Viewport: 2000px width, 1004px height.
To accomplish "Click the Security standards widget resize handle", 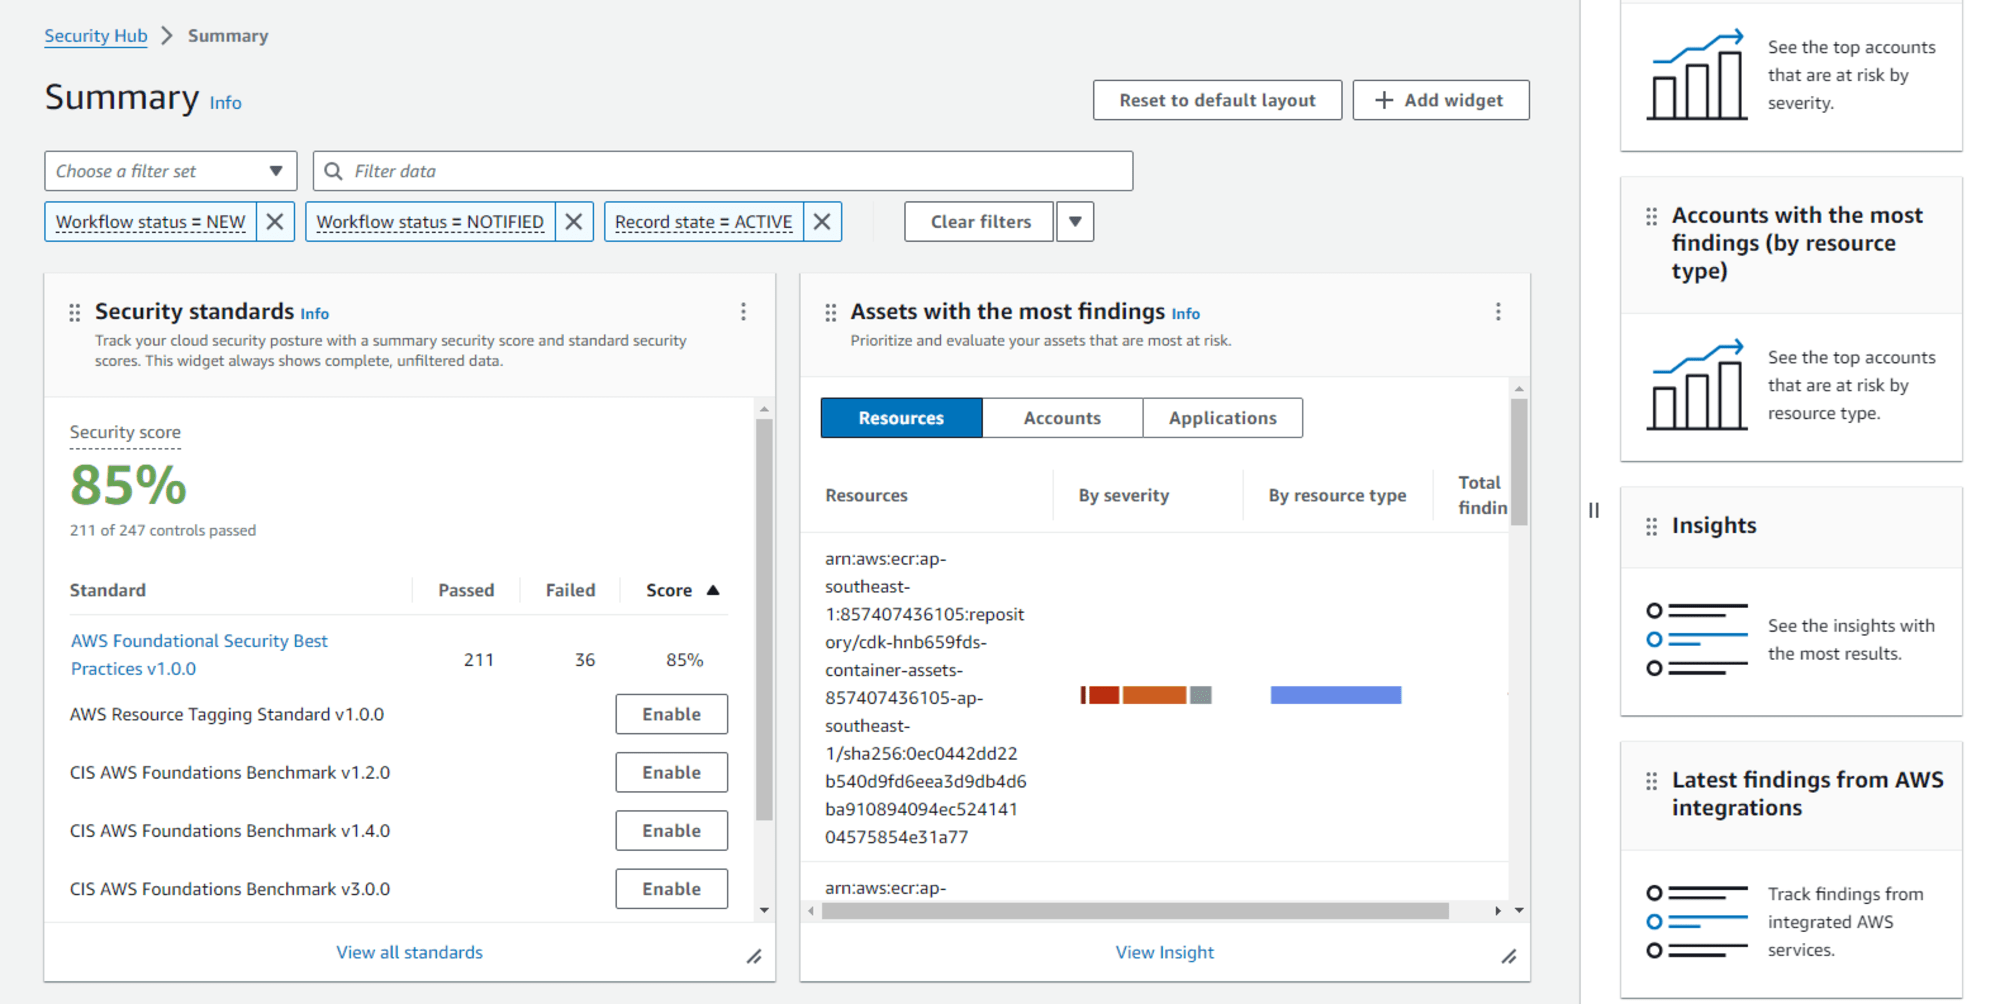I will tap(754, 957).
